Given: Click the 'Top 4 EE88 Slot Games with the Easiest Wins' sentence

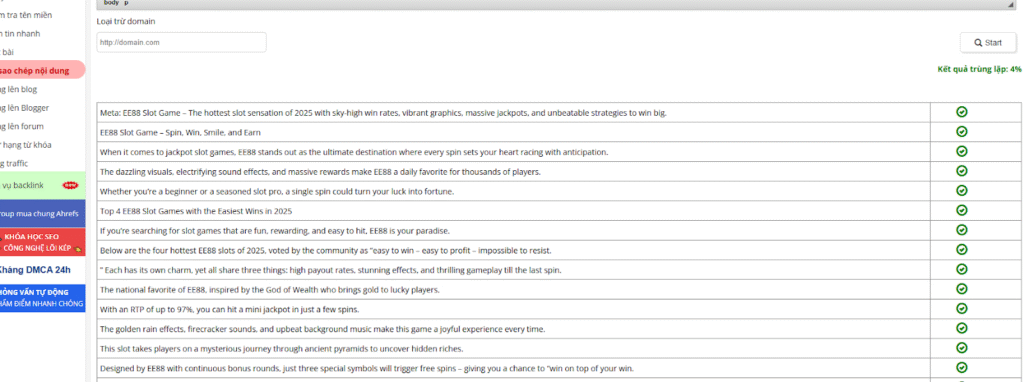Looking at the screenshot, I should (x=196, y=211).
